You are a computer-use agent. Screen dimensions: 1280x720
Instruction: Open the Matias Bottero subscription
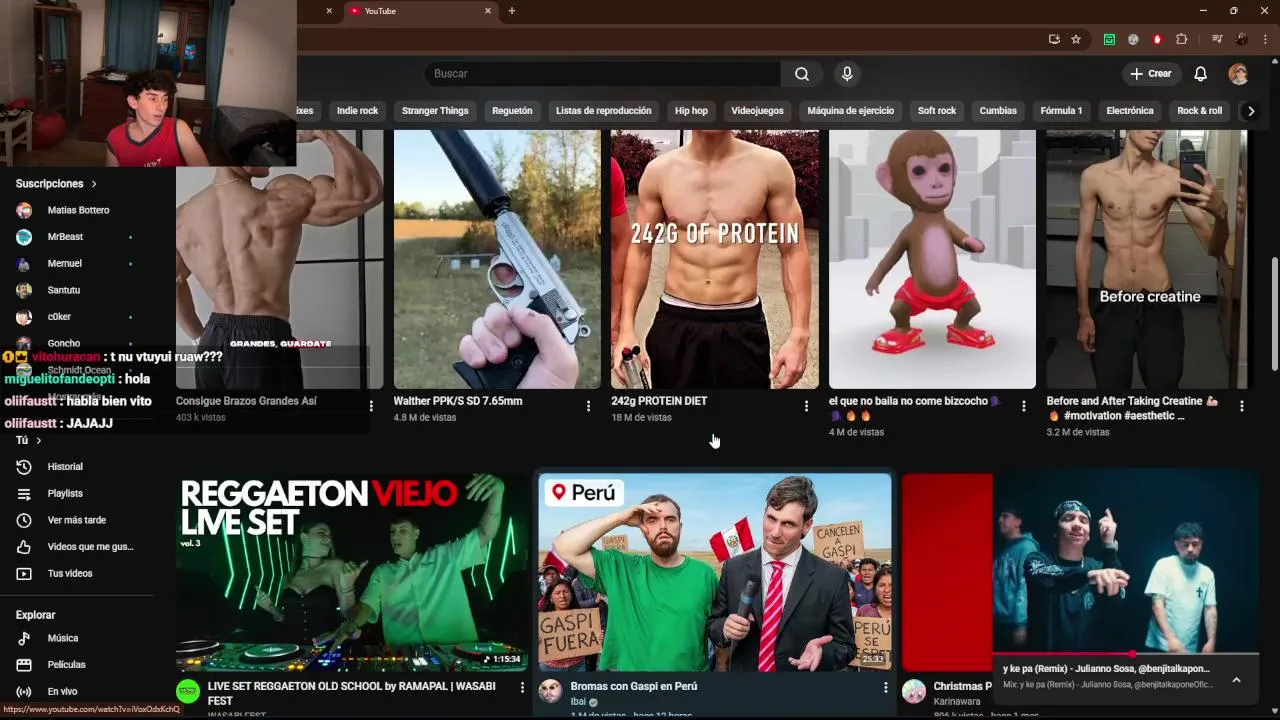pyautogui.click(x=77, y=210)
